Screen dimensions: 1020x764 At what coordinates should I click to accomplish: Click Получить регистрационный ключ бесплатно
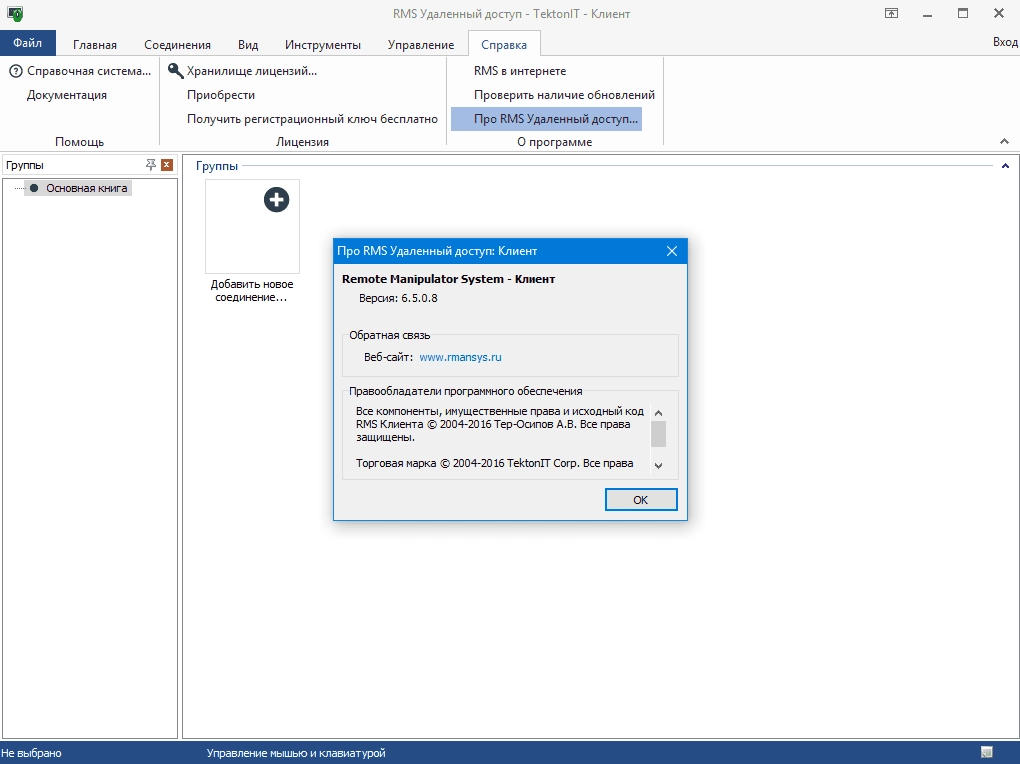click(312, 119)
